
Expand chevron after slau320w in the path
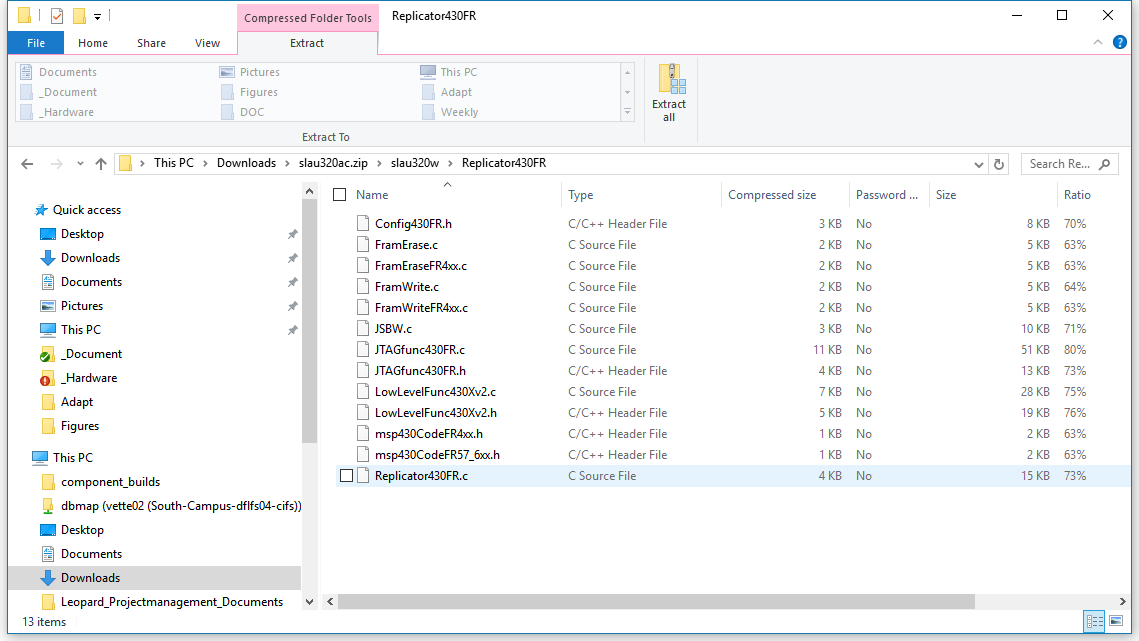pos(450,164)
